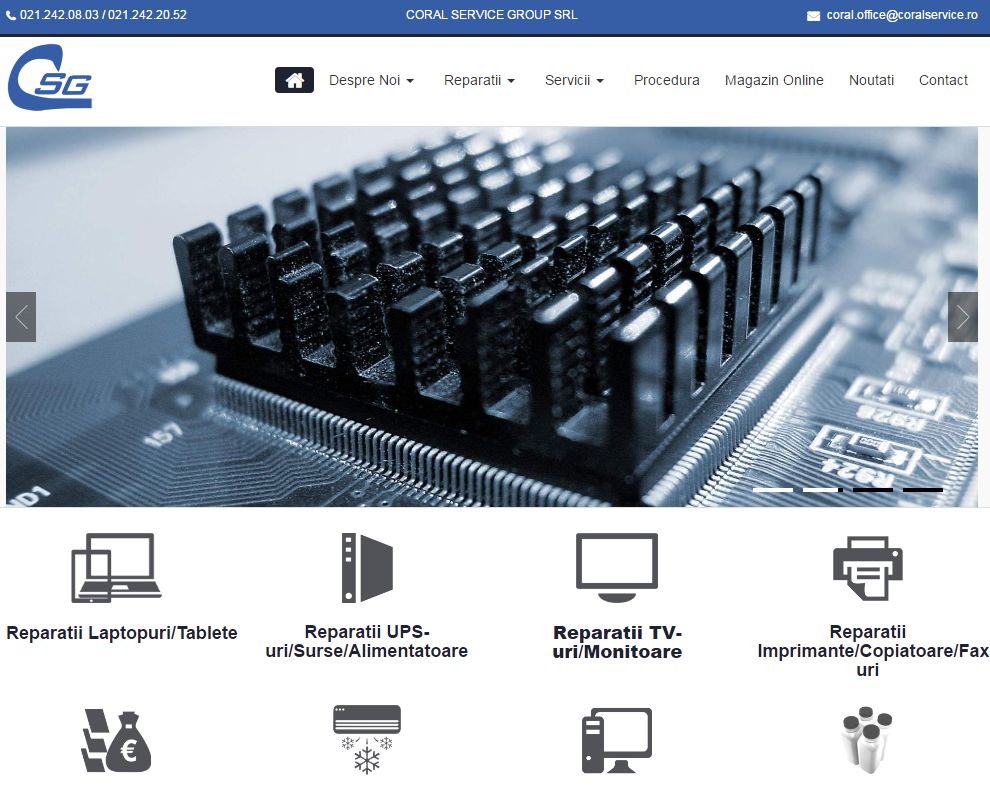Select the first slide indicator bar
This screenshot has width=990, height=789.
pos(772,490)
